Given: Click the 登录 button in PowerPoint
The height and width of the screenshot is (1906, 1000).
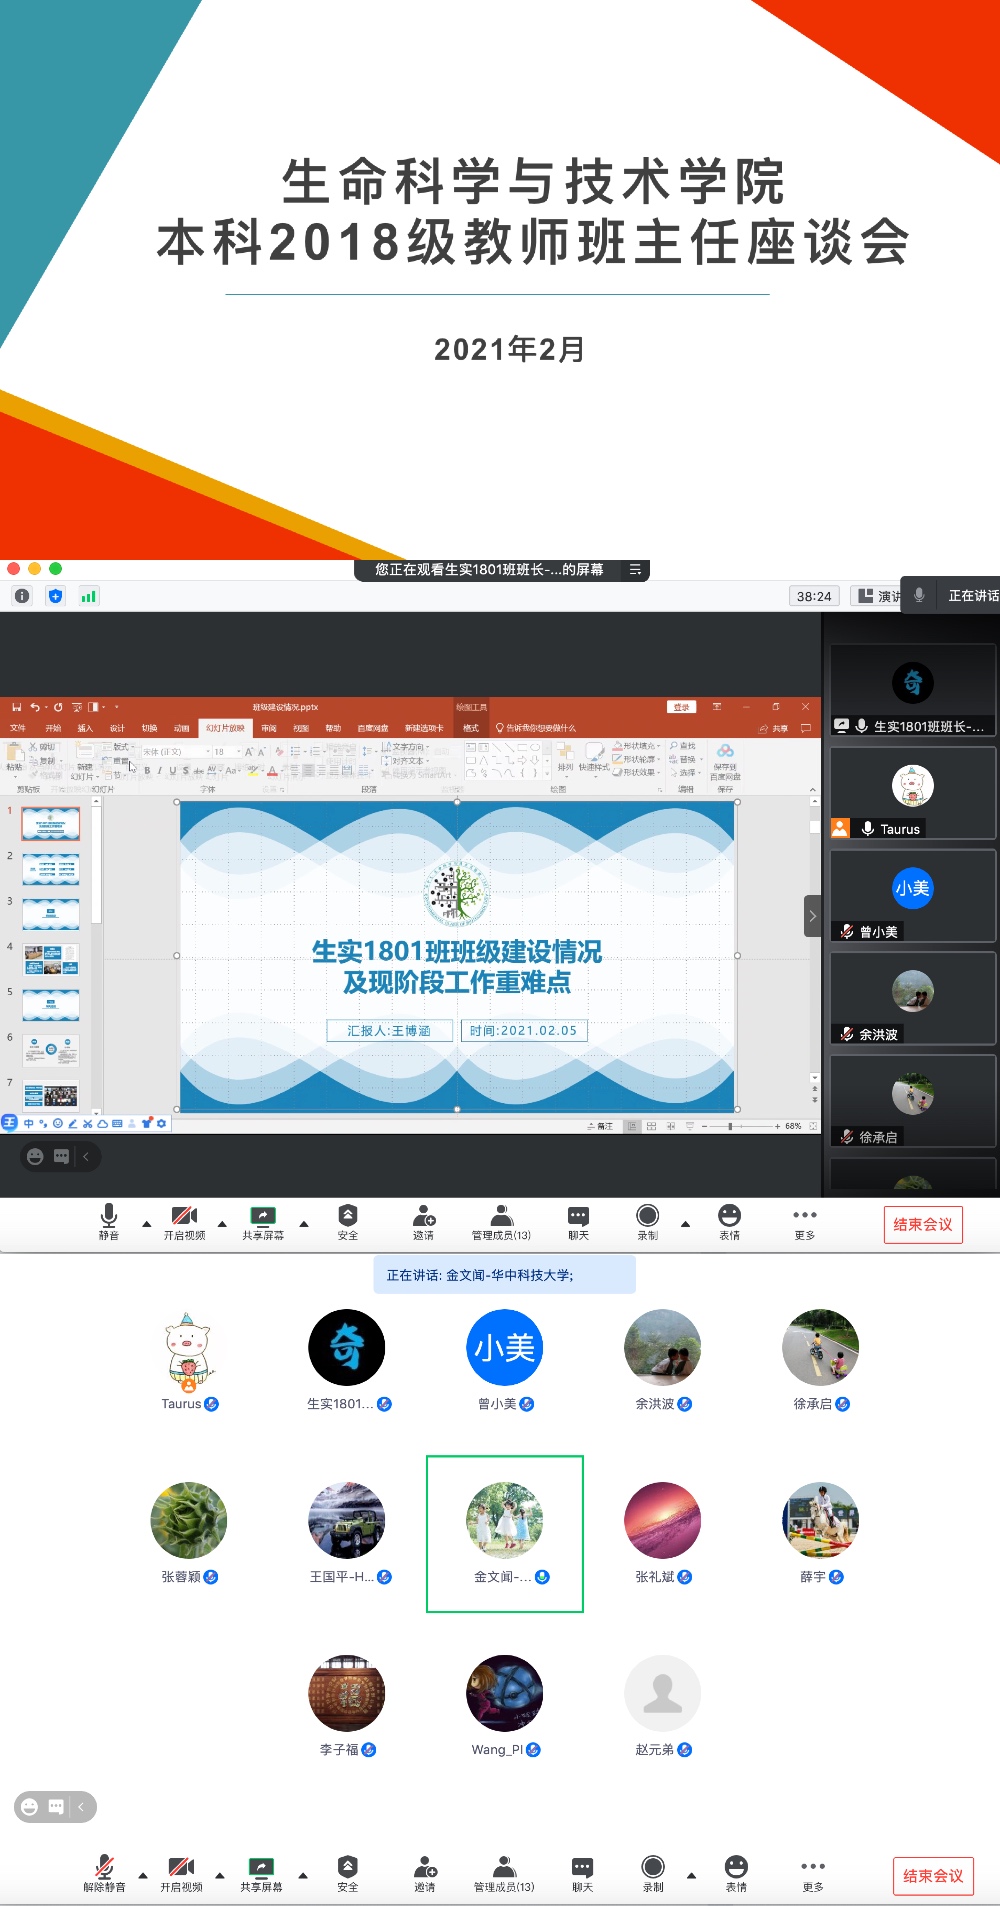Looking at the screenshot, I should pyautogui.click(x=681, y=707).
